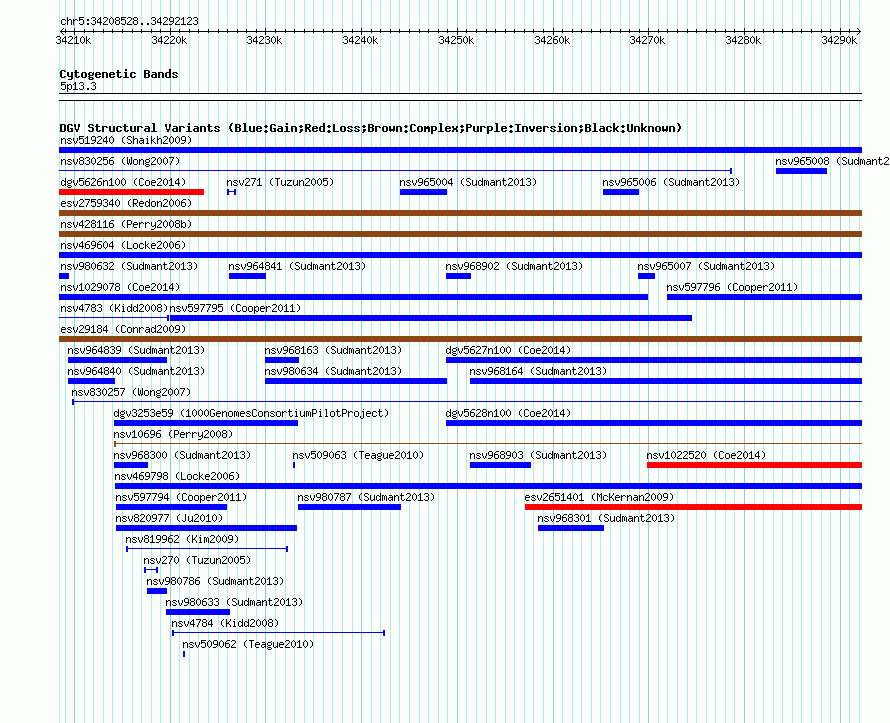Open nsv4784 (Kidd2008) label
This screenshot has height=723, width=890.
tap(225, 623)
